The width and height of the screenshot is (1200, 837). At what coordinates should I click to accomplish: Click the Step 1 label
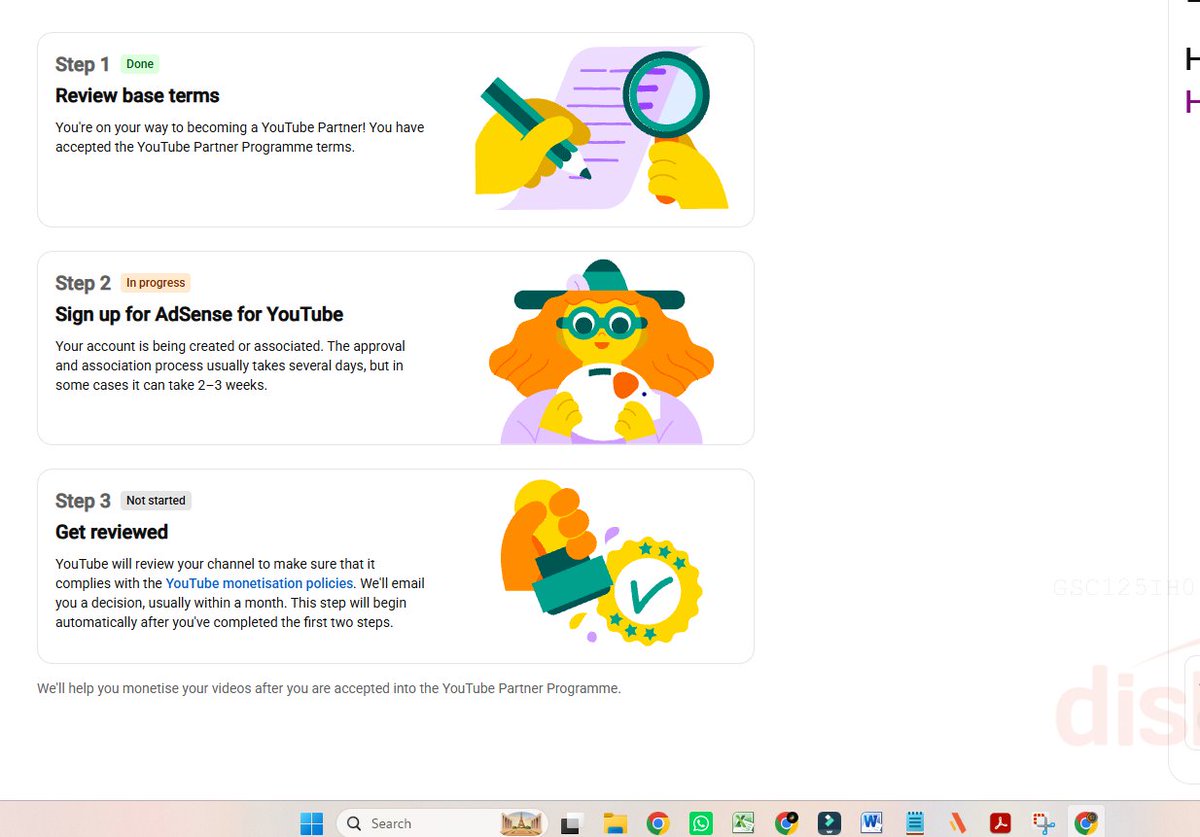point(82,65)
